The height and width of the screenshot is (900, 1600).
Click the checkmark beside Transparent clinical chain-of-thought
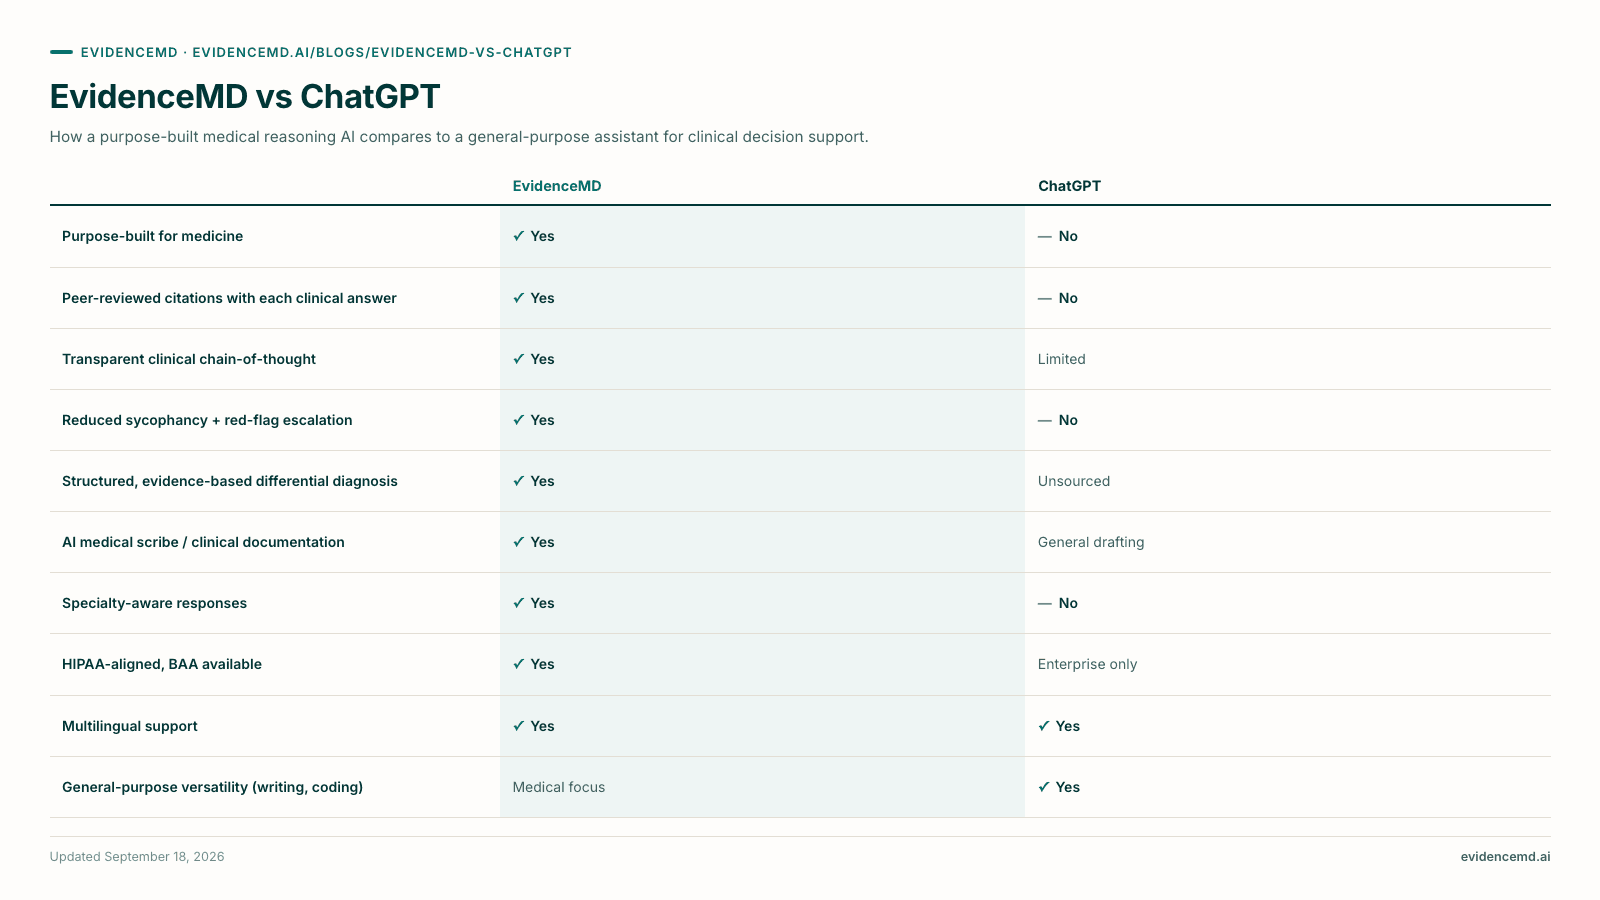518,359
